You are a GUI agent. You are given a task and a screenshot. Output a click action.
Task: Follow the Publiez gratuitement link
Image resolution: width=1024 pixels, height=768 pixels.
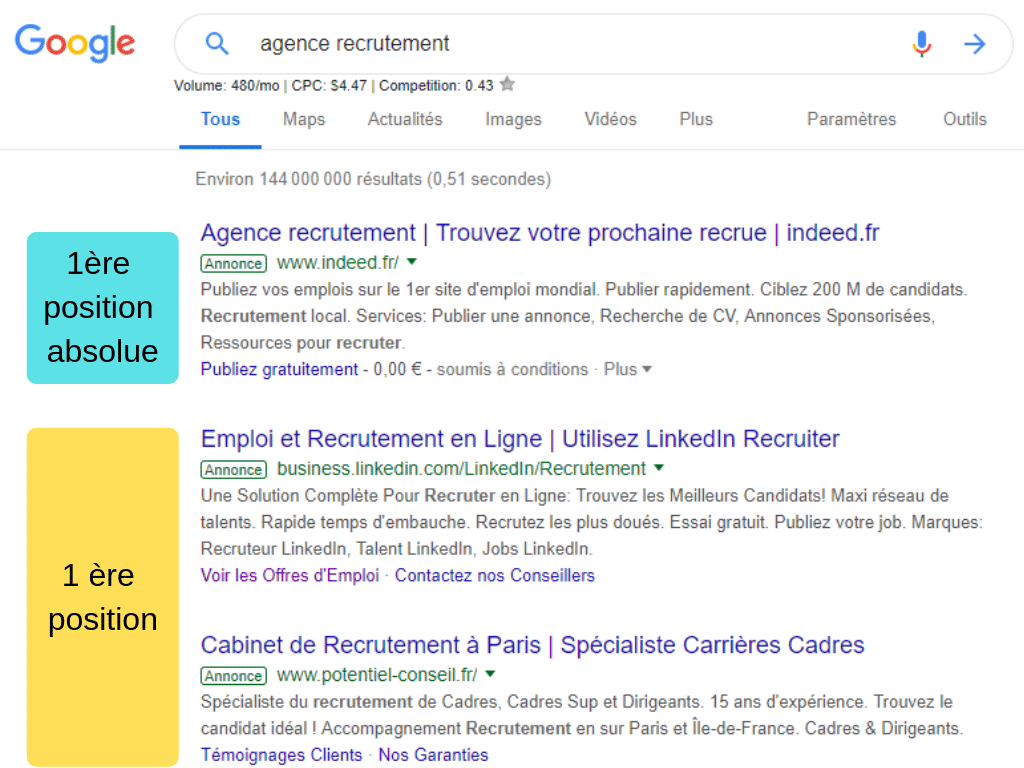[280, 370]
